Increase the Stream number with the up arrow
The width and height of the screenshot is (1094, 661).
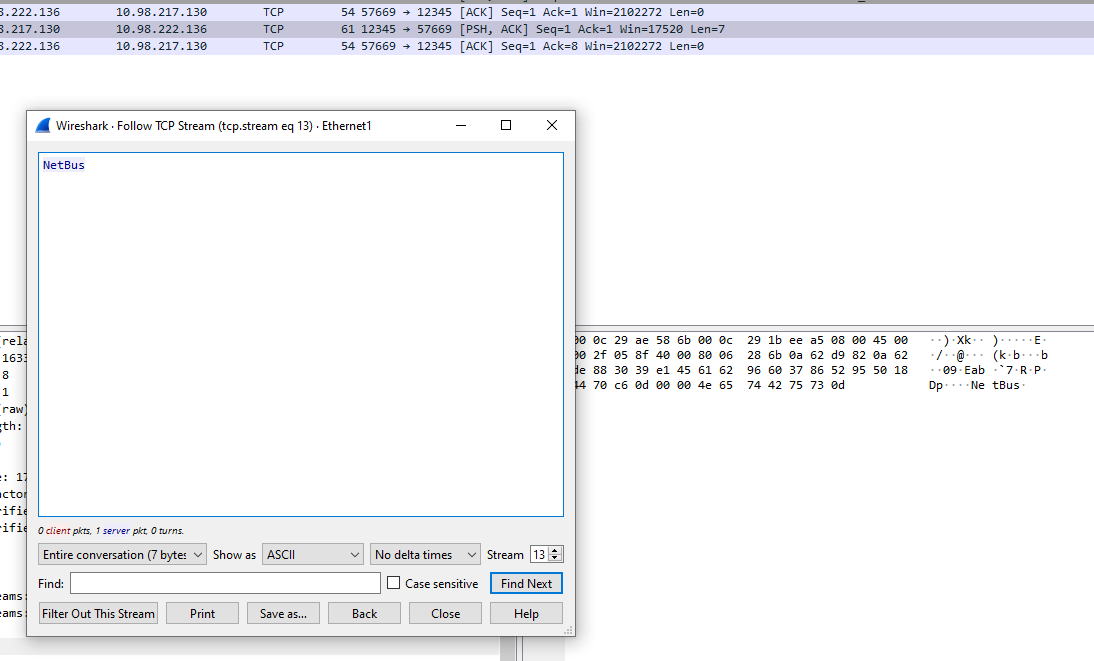coord(556,551)
